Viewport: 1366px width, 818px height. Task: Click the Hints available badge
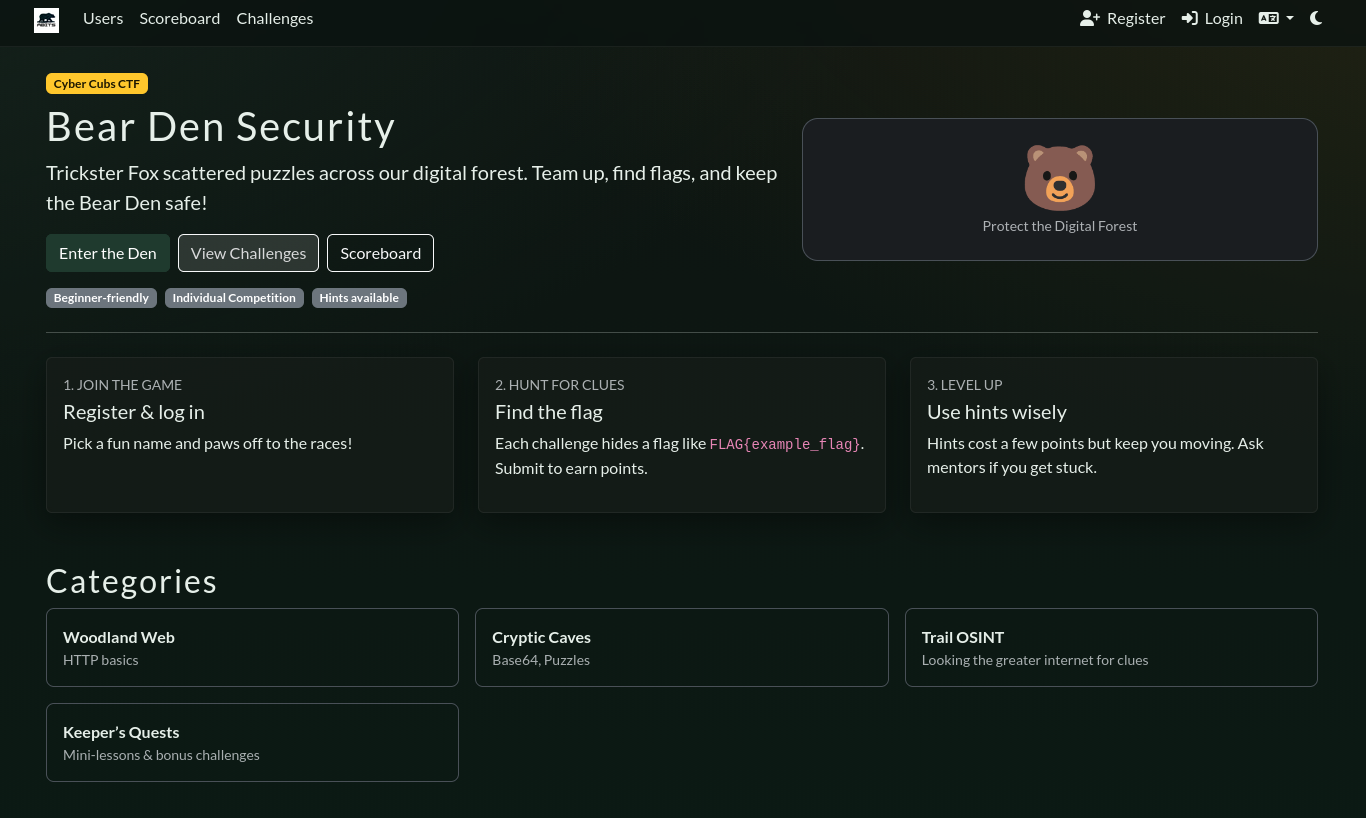[359, 298]
